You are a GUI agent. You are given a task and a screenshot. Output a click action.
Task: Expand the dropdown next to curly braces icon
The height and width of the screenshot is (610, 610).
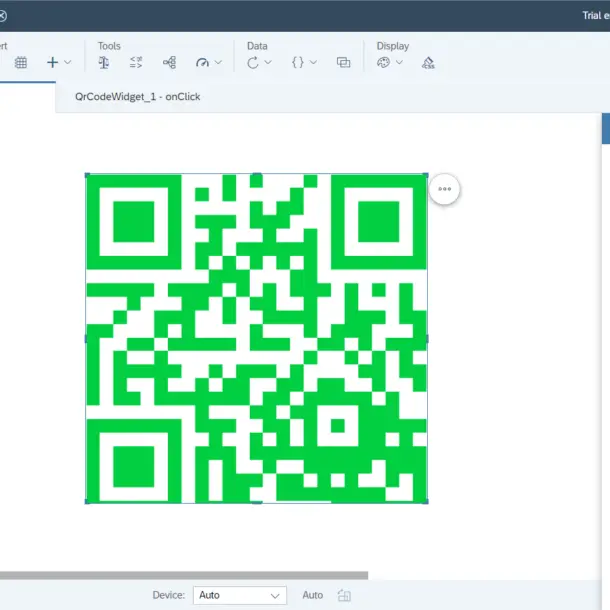(x=313, y=62)
